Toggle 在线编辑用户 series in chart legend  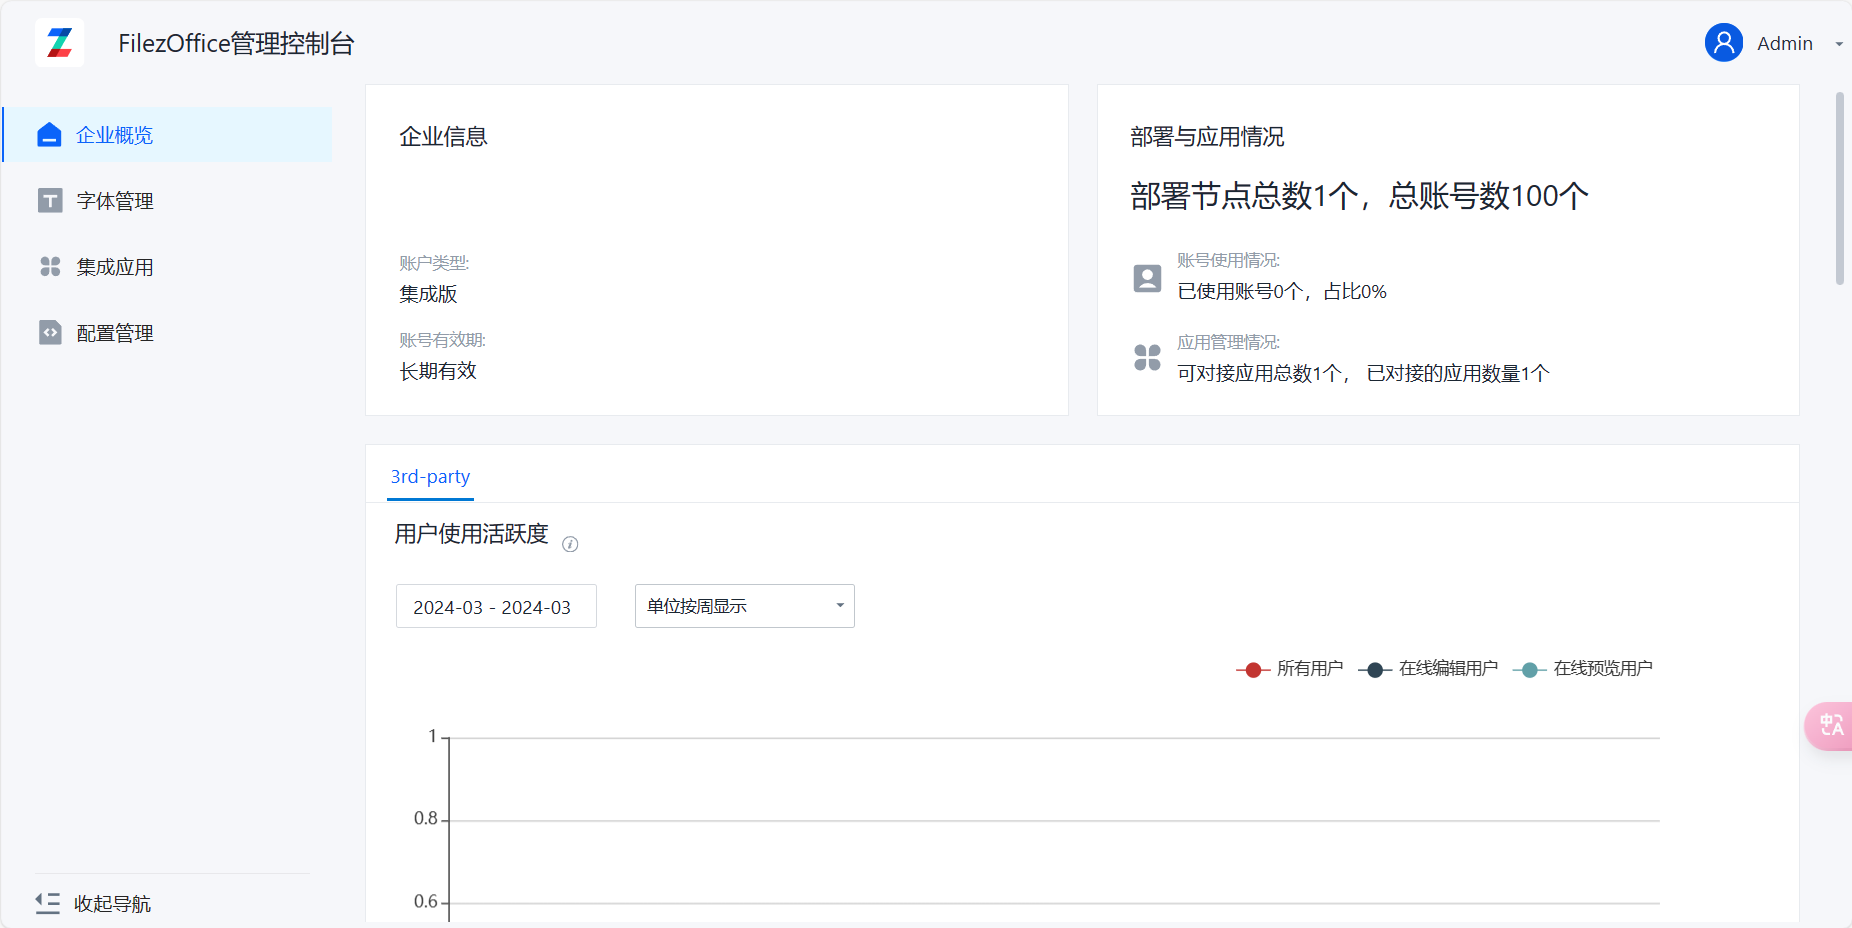[x=1429, y=669]
